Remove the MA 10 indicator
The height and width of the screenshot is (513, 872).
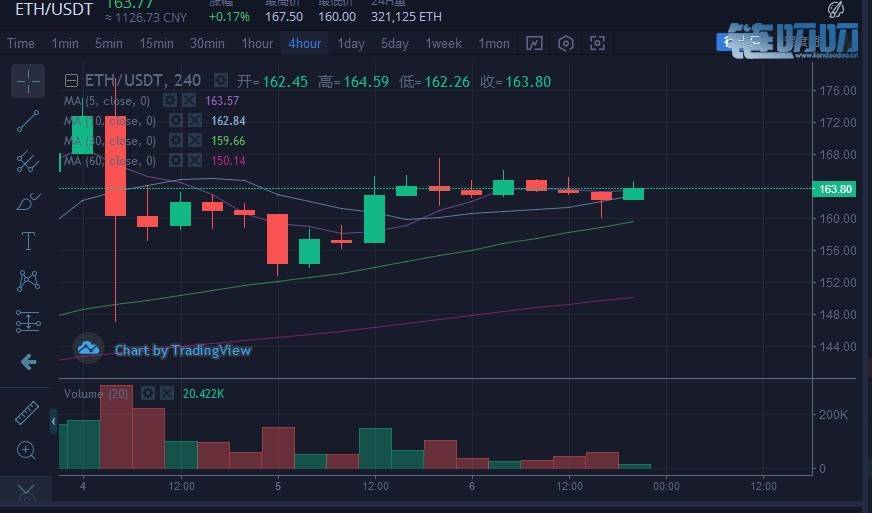click(194, 121)
